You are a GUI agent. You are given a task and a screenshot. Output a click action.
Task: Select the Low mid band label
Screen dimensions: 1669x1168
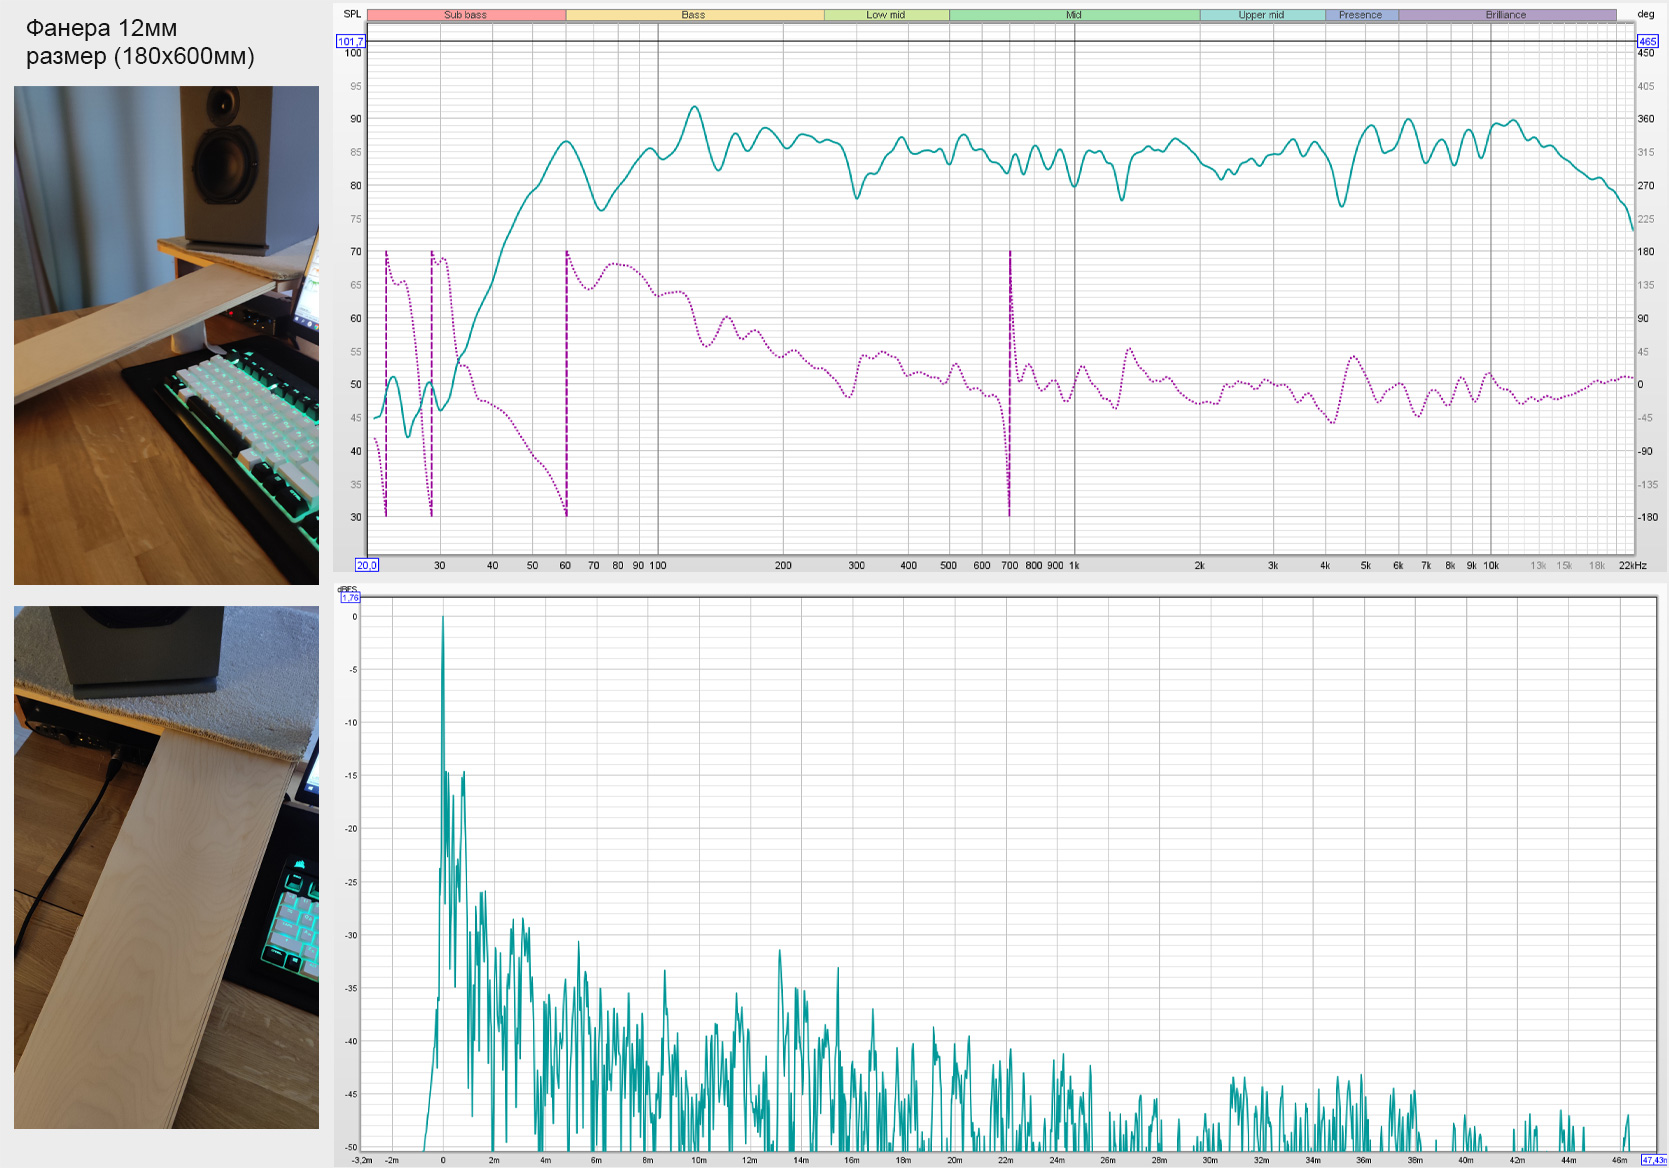point(886,15)
